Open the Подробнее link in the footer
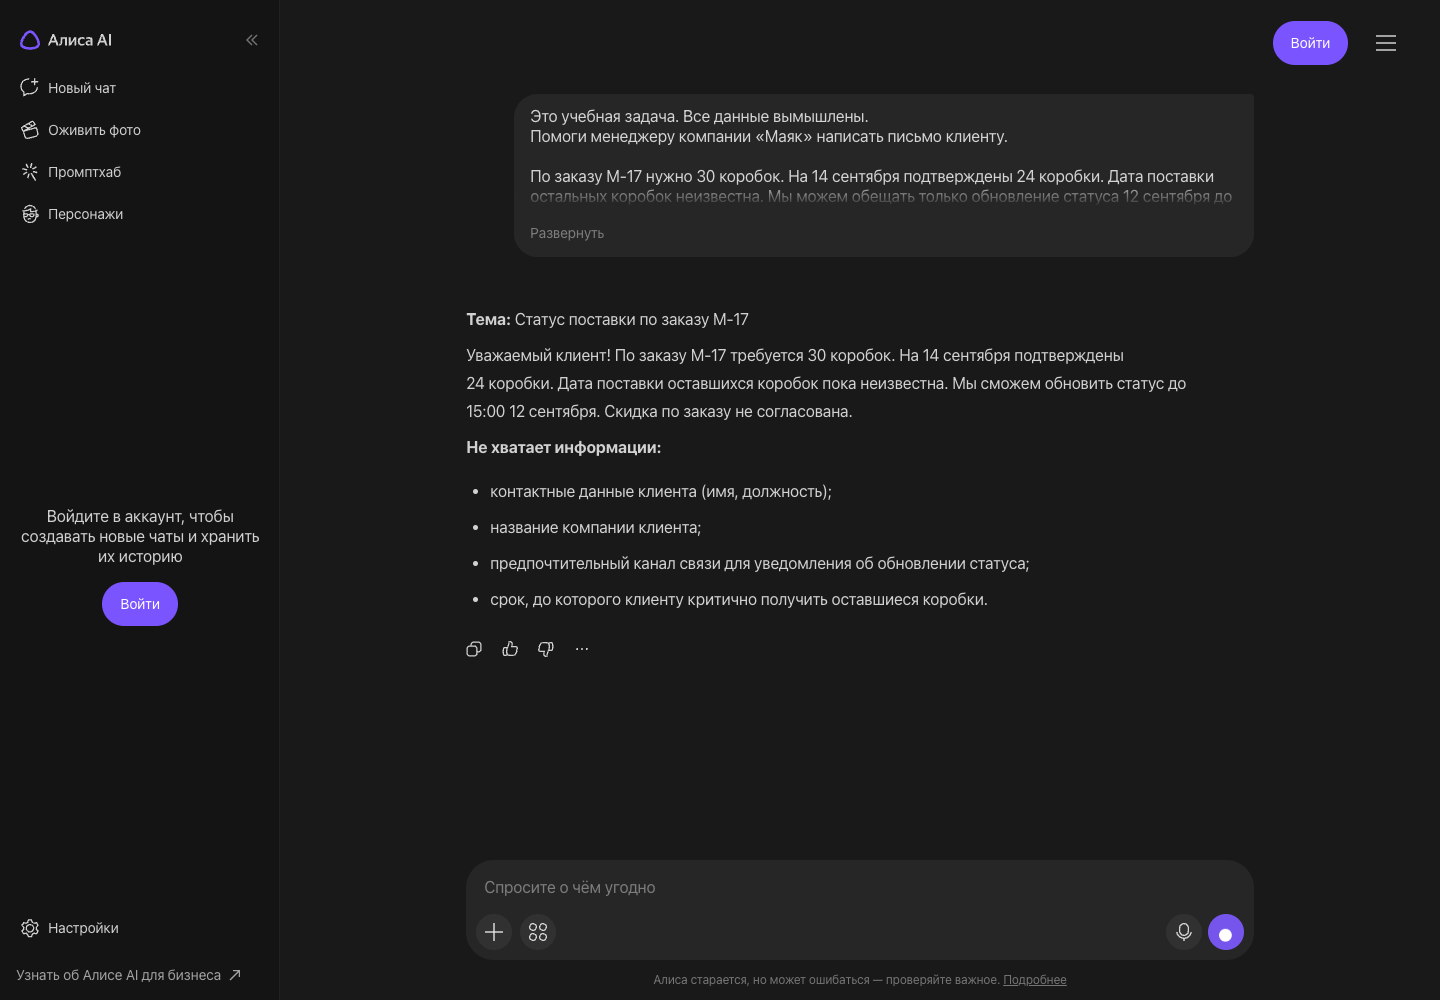Viewport: 1440px width, 1000px height. [x=1035, y=980]
